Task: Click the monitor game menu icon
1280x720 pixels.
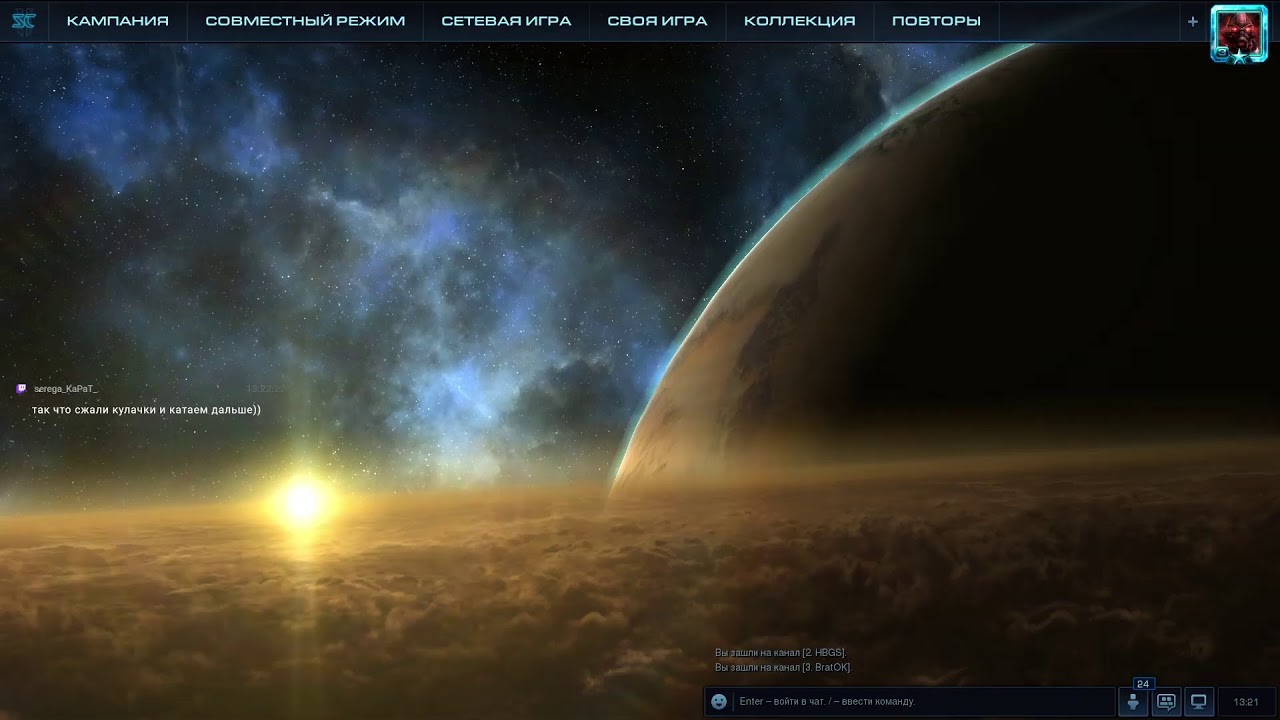Action: (x=1198, y=702)
